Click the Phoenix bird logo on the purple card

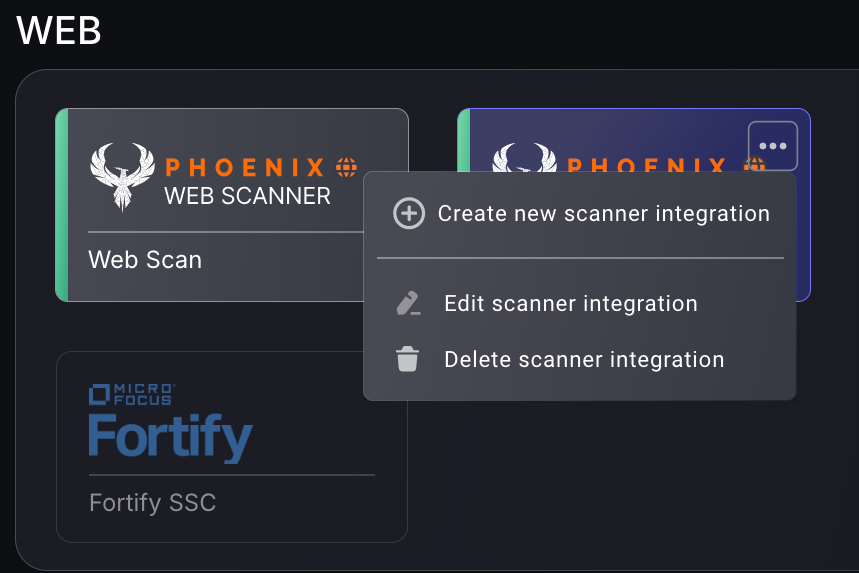click(x=524, y=159)
